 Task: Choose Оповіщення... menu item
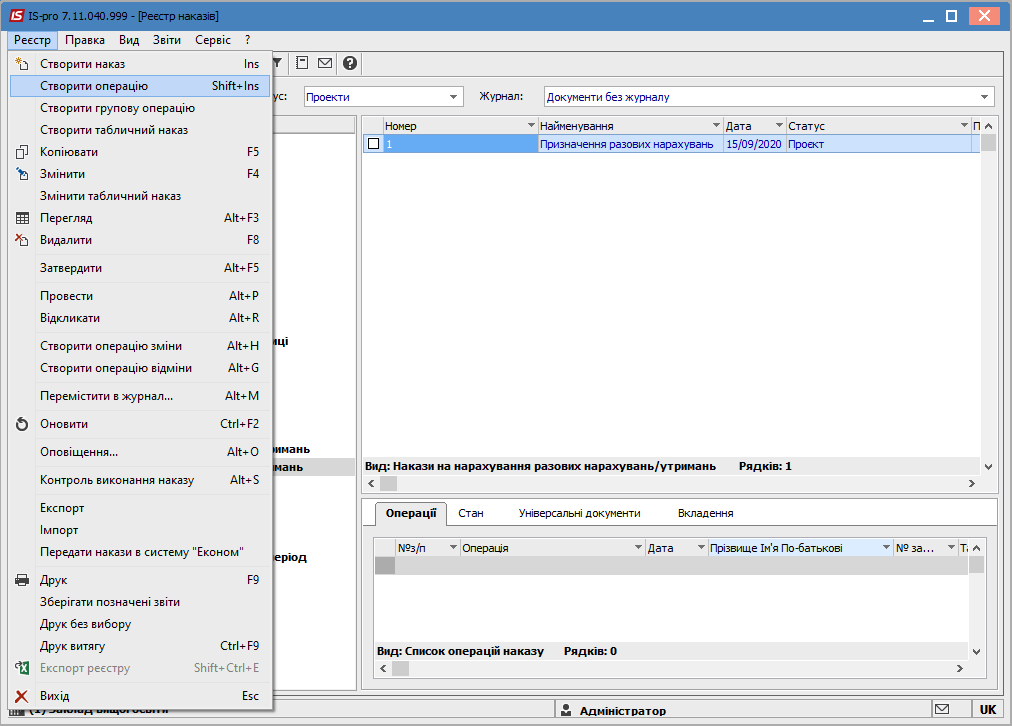140,452
